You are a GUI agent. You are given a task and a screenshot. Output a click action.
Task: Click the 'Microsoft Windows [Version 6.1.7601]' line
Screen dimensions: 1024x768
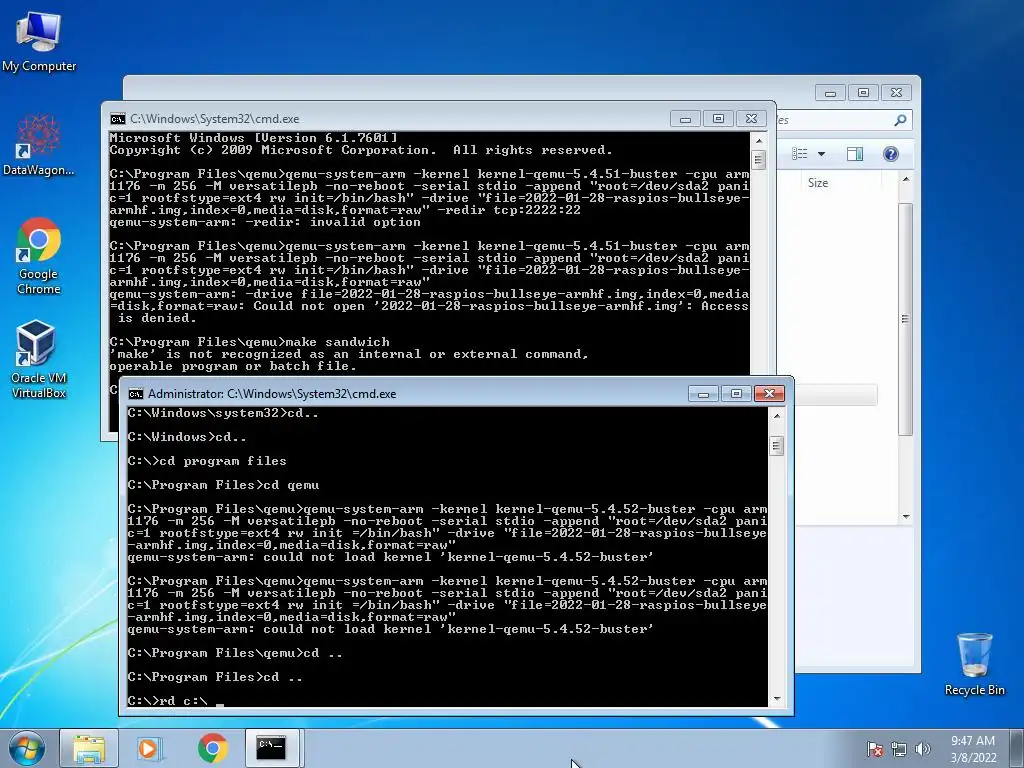[x=253, y=138]
